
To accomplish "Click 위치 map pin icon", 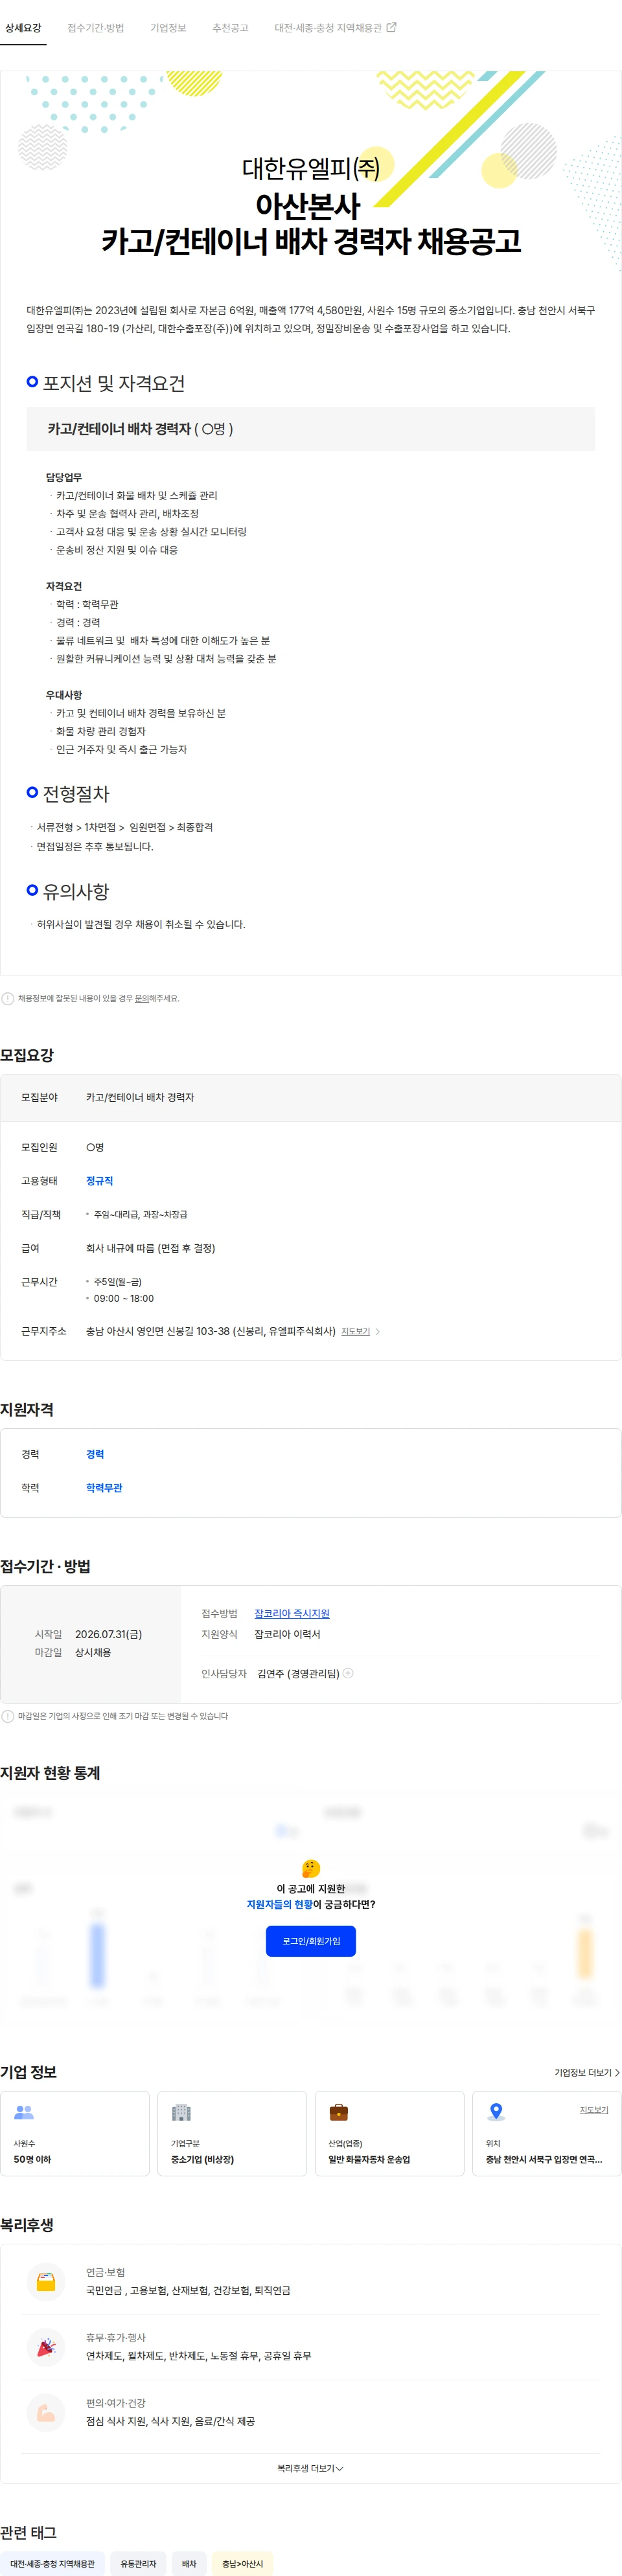I will tap(496, 2112).
